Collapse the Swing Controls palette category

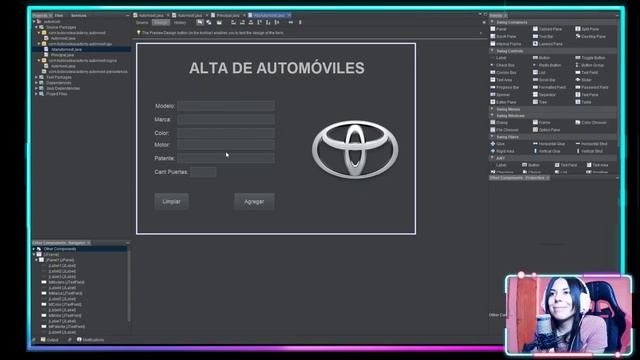tap(492, 51)
